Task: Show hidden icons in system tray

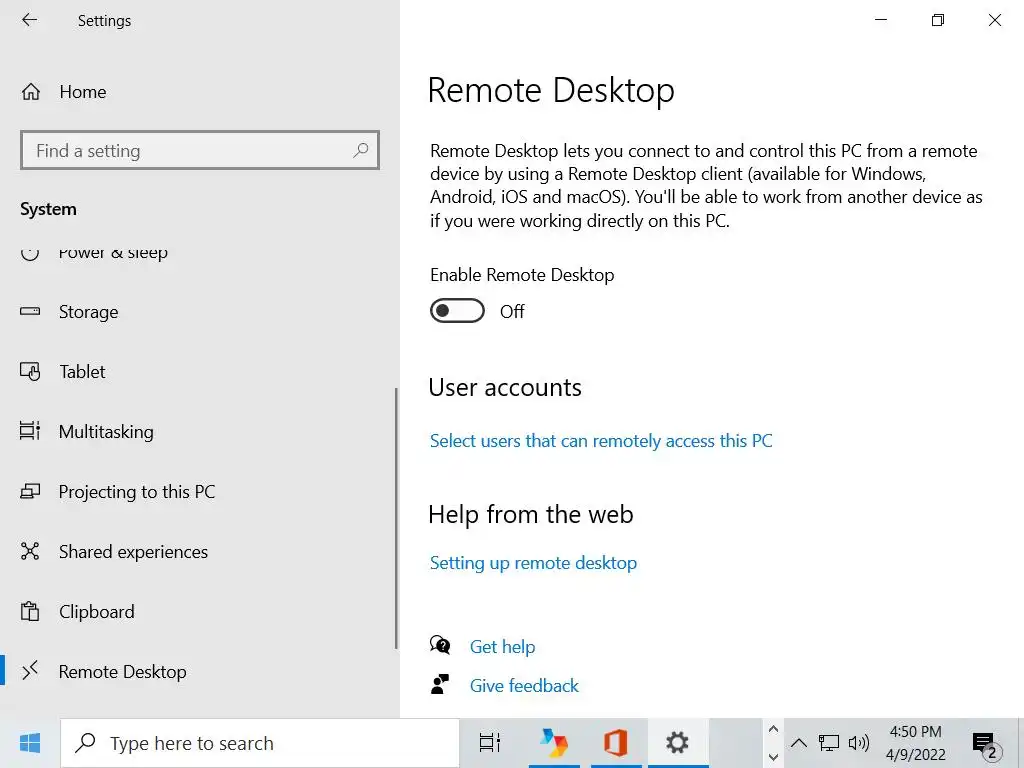Action: 798,743
